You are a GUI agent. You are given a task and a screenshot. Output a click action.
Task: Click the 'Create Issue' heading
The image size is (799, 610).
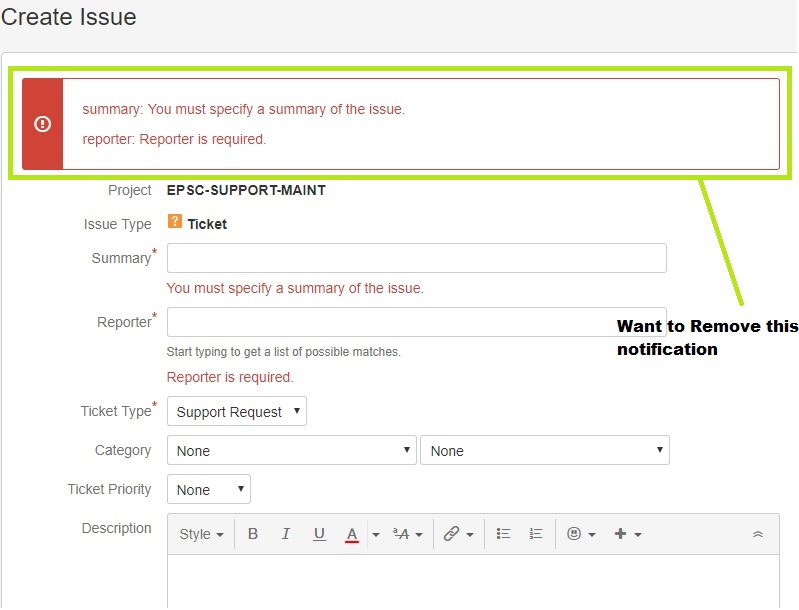tap(69, 17)
